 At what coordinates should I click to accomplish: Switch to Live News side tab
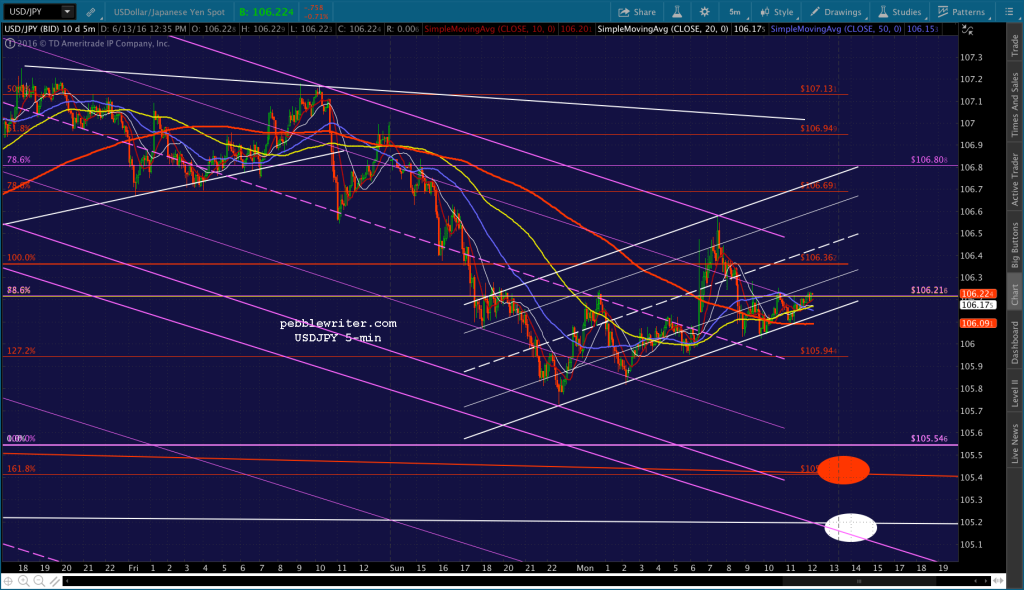coord(1015,444)
